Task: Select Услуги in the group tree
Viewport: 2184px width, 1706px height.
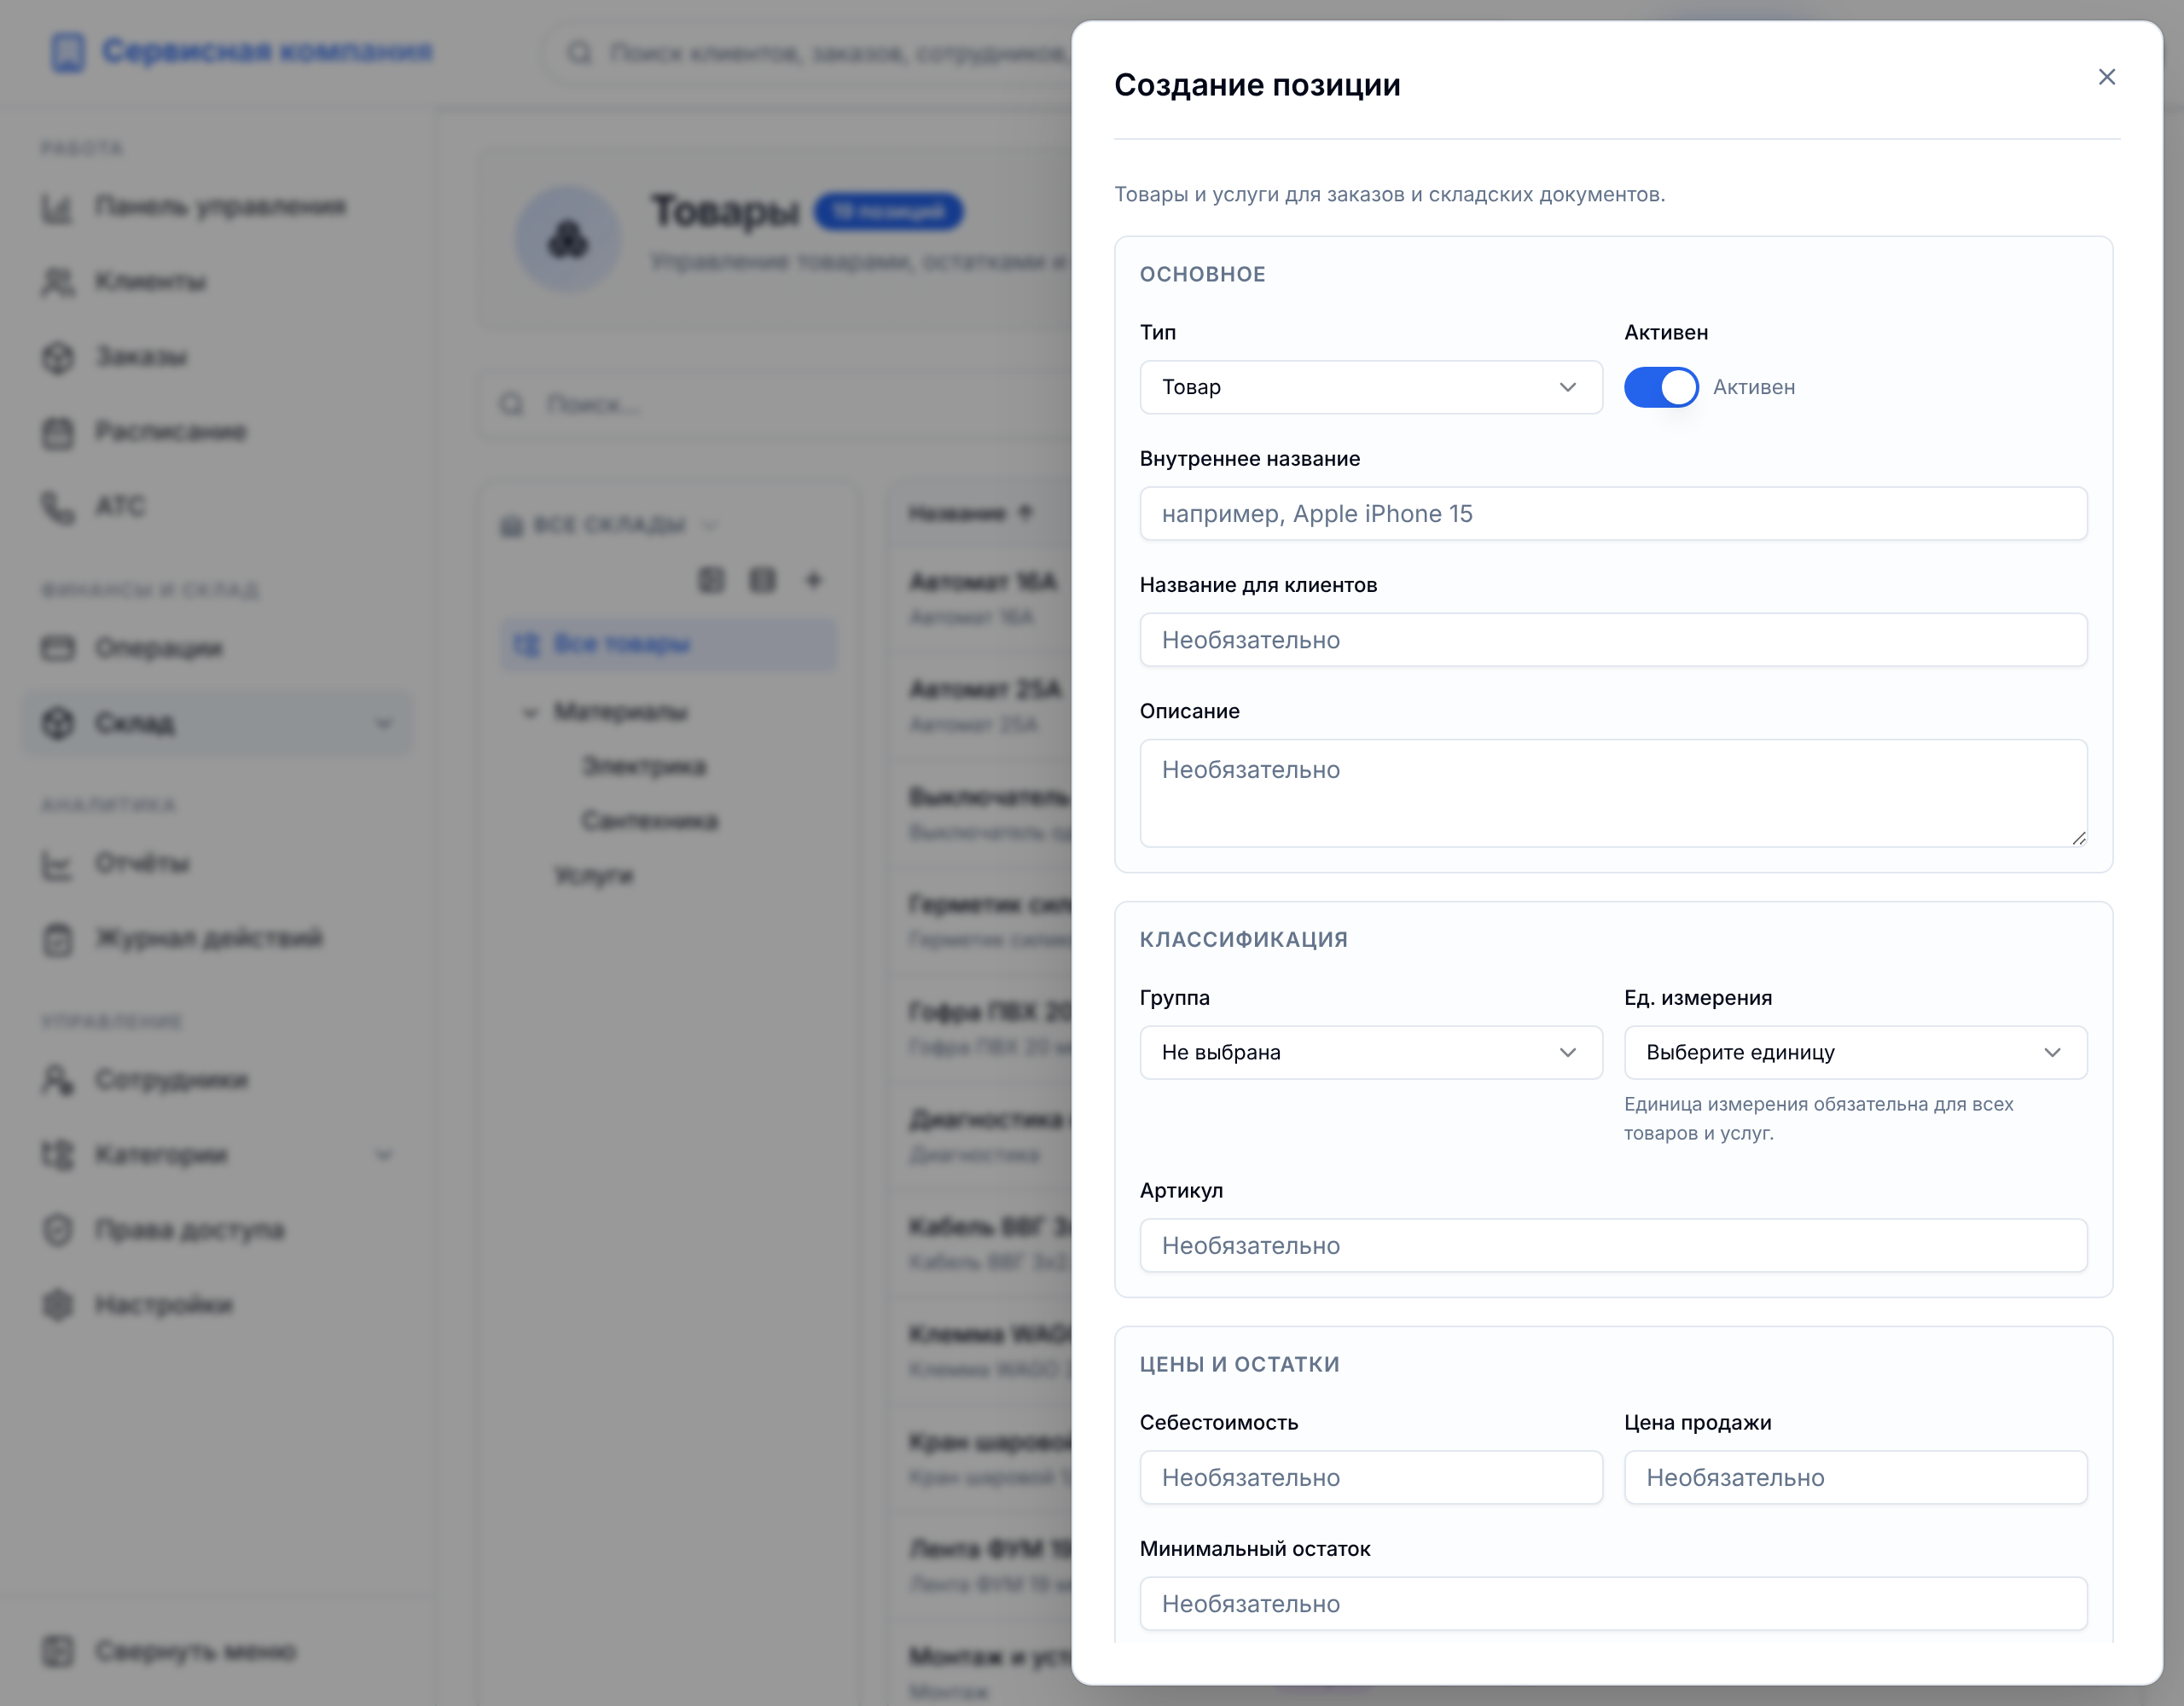Action: pyautogui.click(x=594, y=876)
